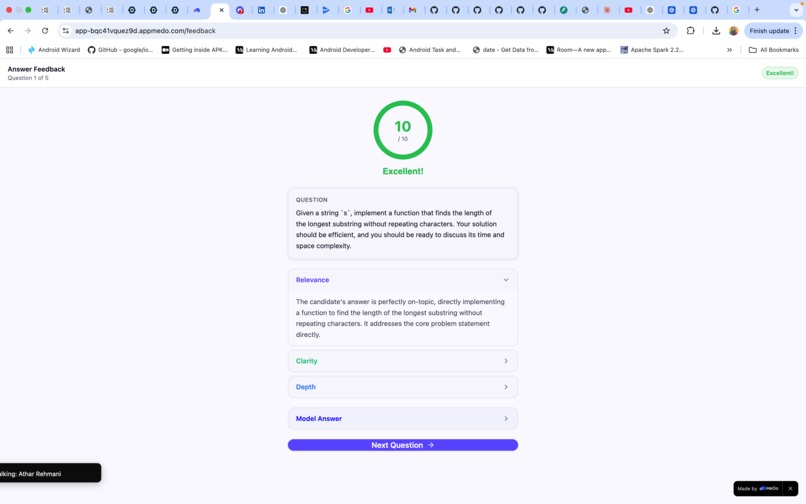Expand the Clarity section
The height and width of the screenshot is (504, 806).
(402, 361)
